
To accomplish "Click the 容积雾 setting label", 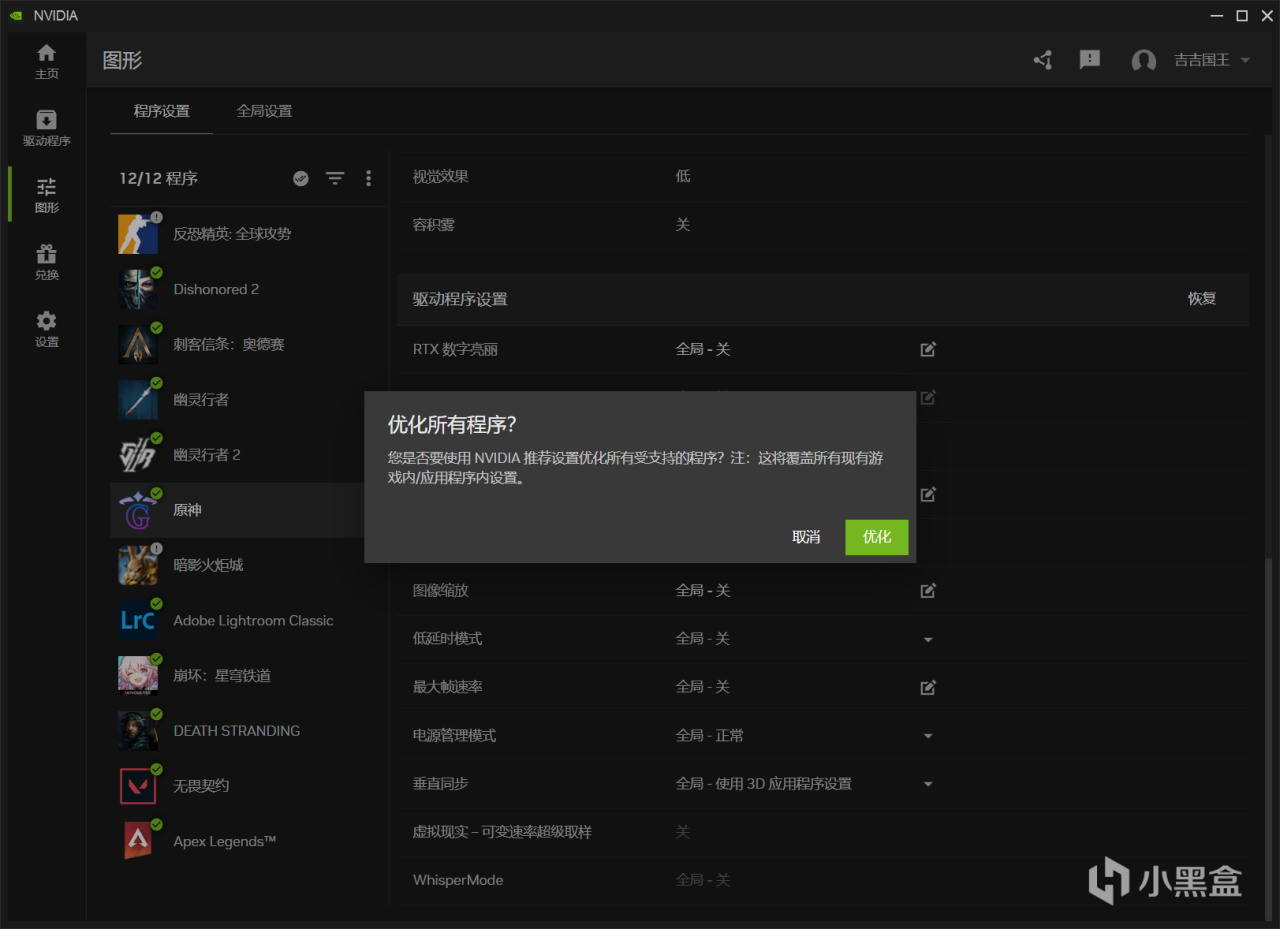I will click(x=434, y=225).
